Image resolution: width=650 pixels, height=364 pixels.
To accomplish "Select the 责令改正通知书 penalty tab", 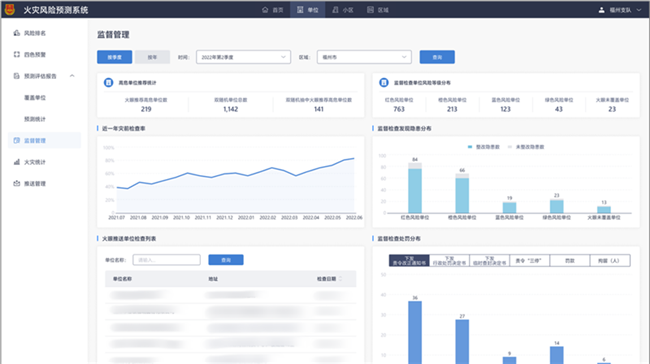I will coord(409,260).
